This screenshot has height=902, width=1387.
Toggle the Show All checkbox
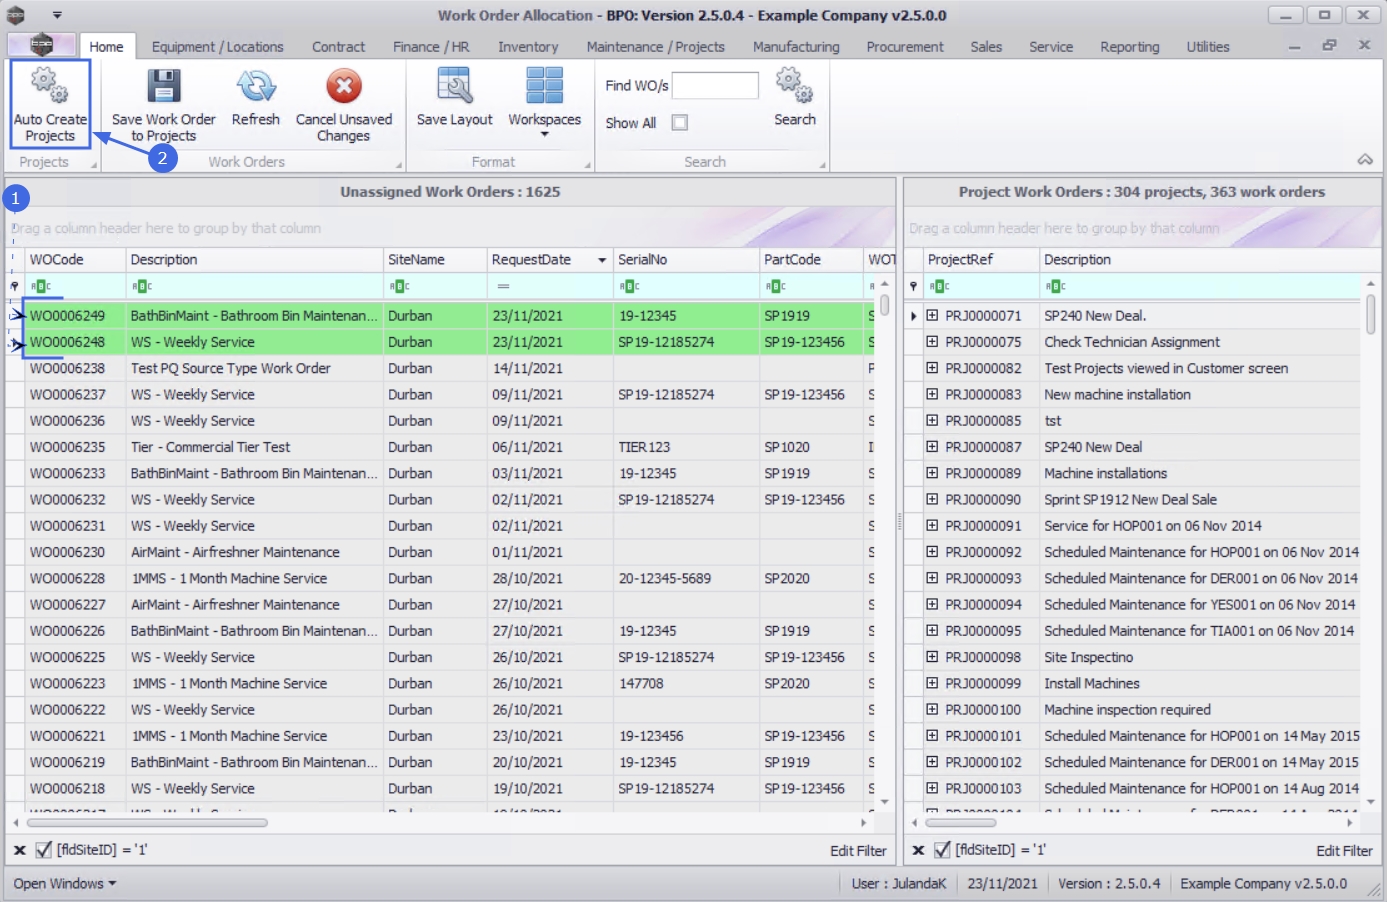point(680,122)
